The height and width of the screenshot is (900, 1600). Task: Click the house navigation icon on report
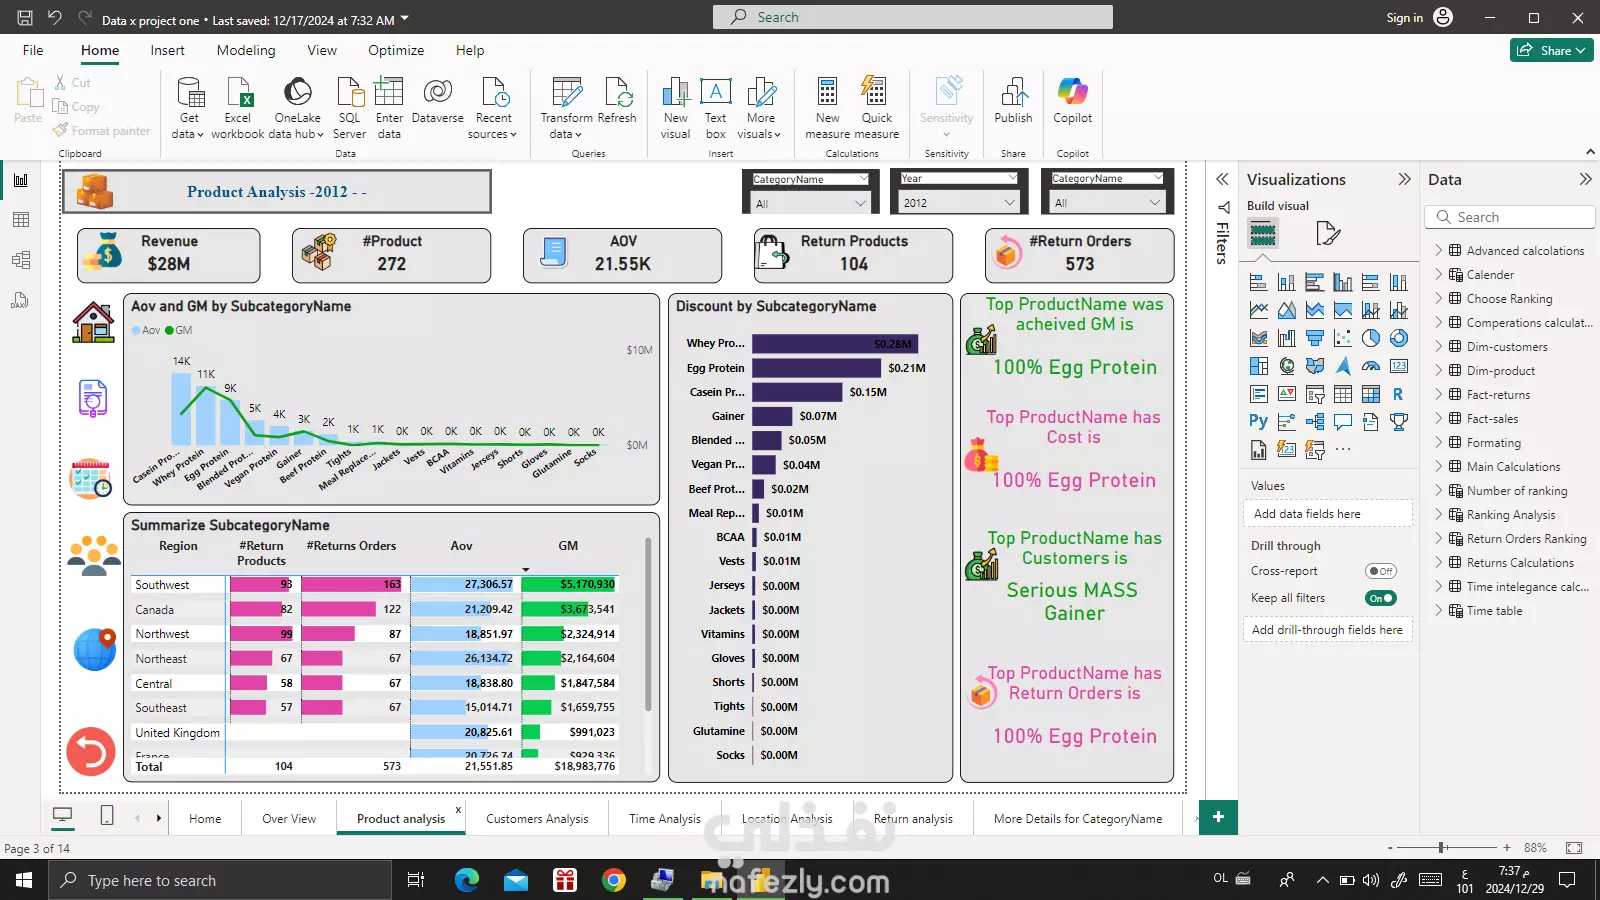click(x=93, y=323)
